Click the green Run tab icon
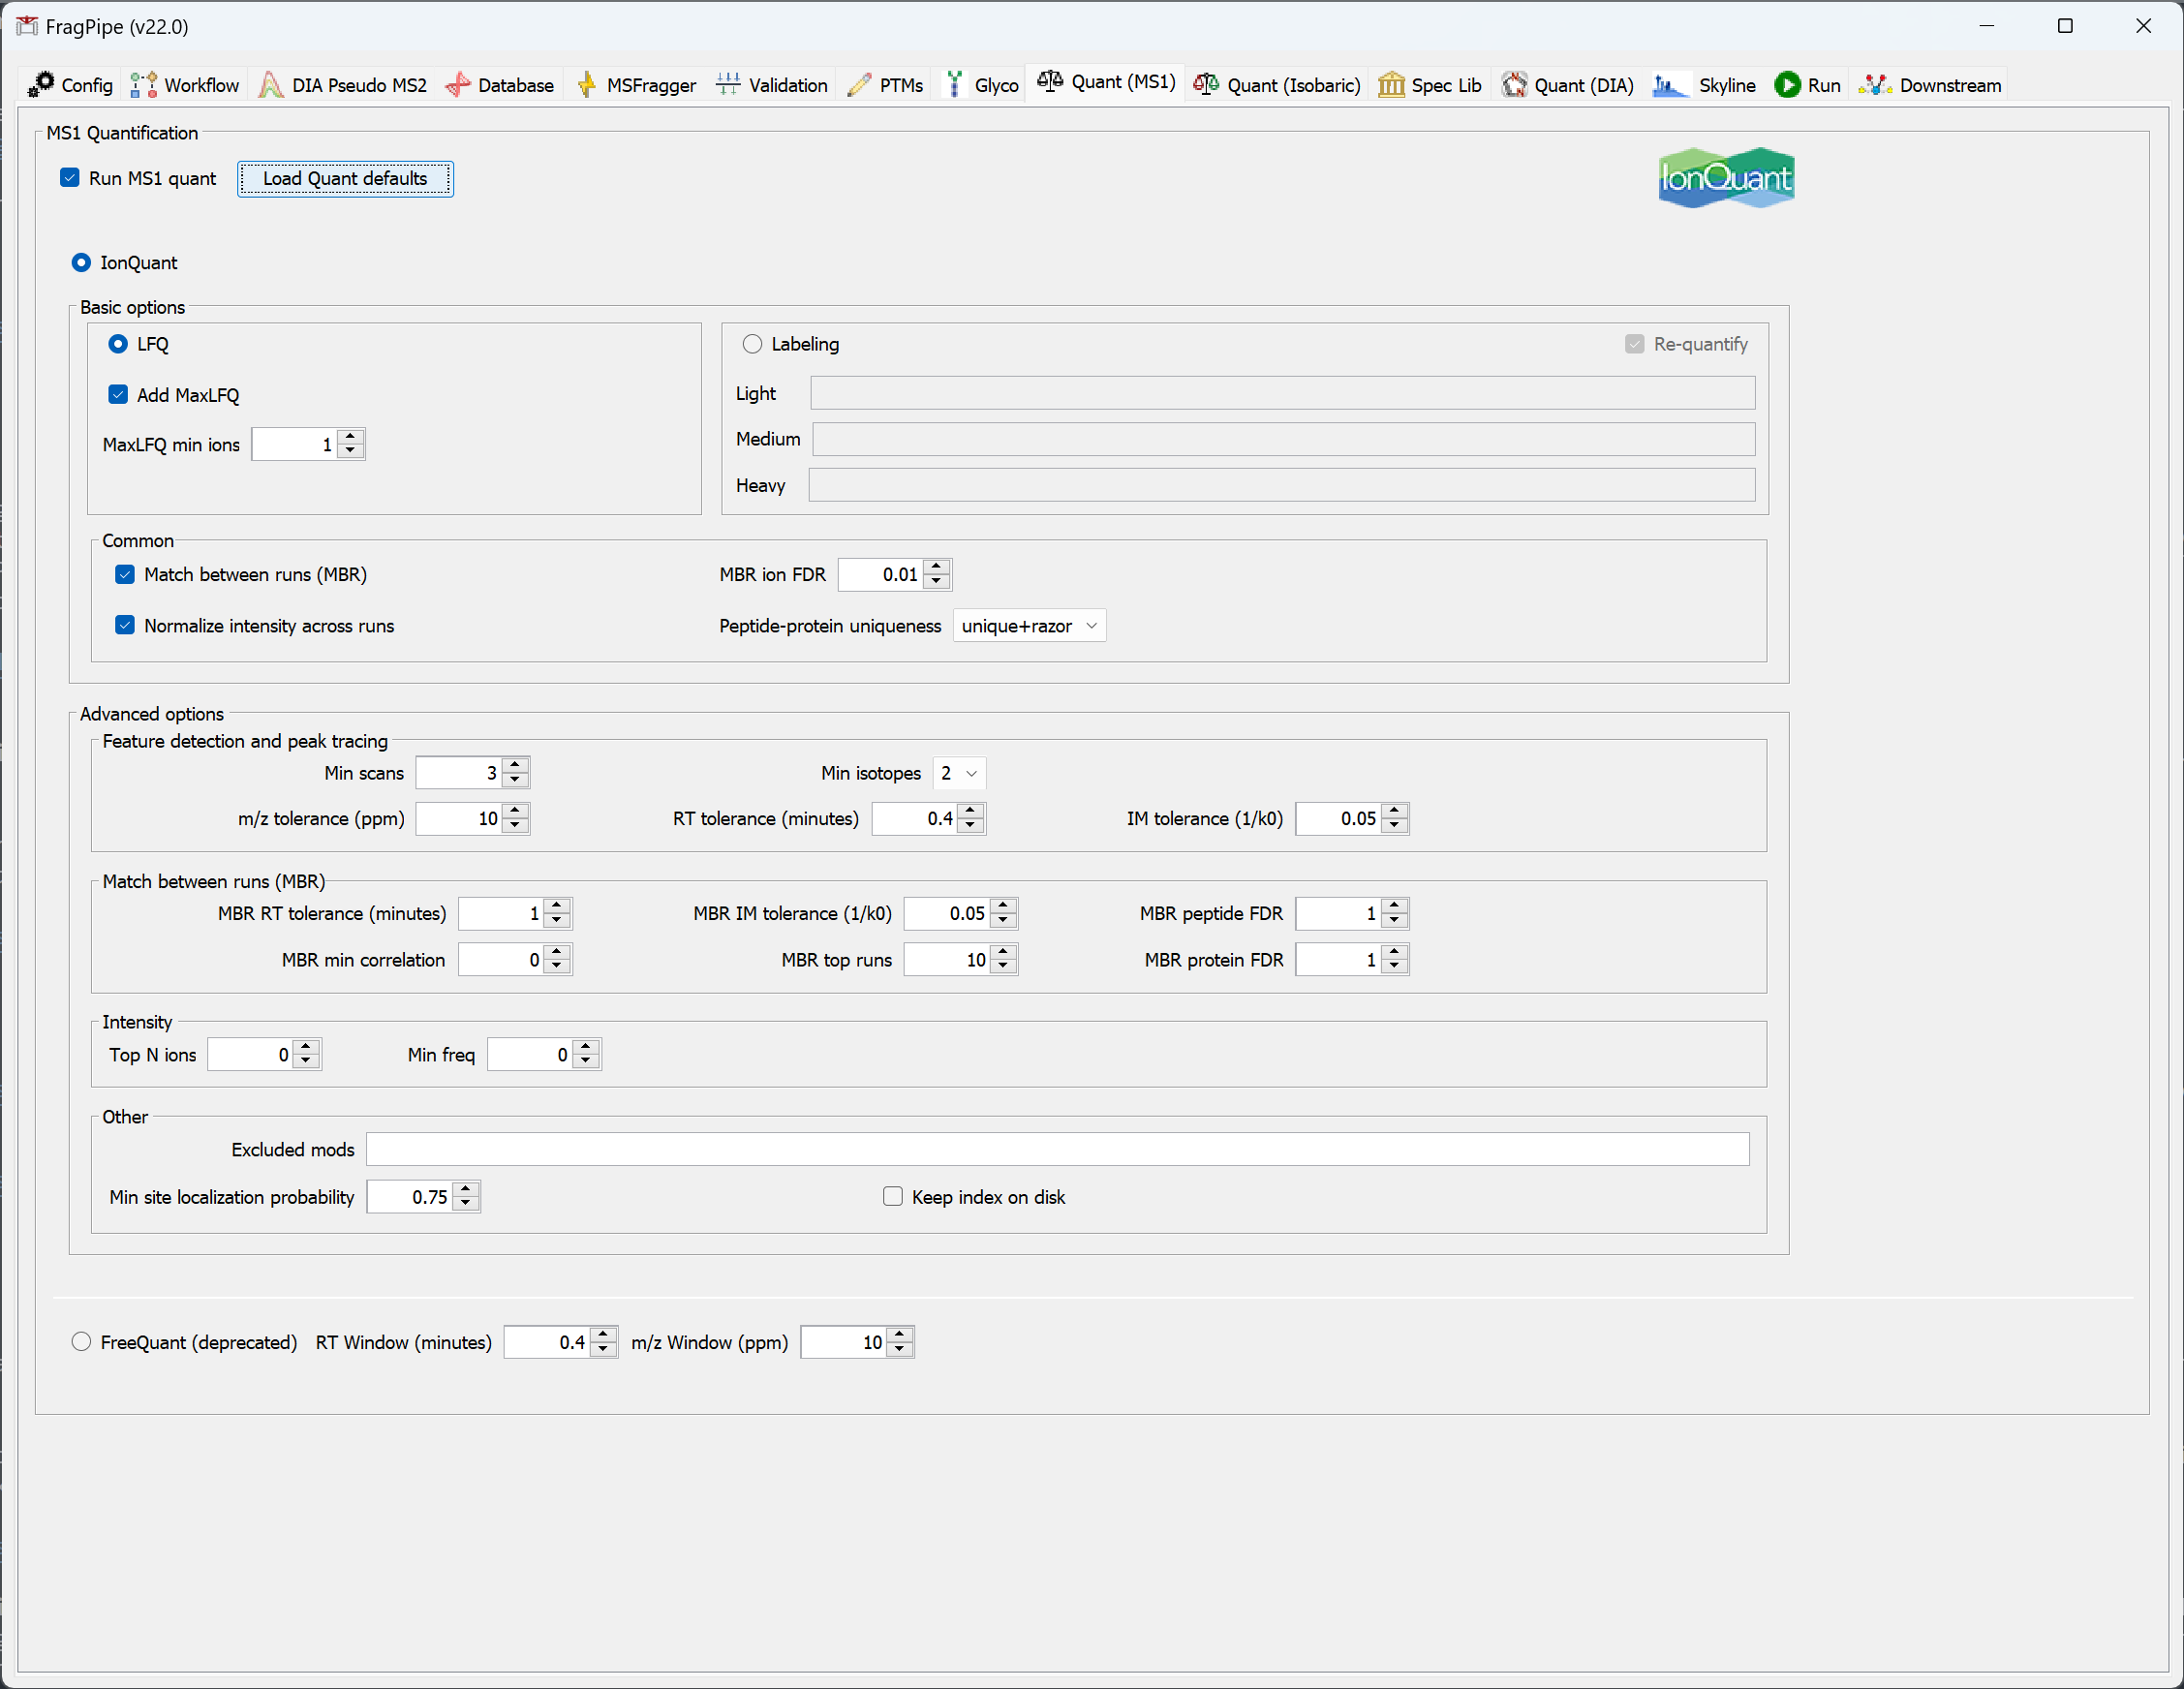Viewport: 2184px width, 1689px height. 1787,85
